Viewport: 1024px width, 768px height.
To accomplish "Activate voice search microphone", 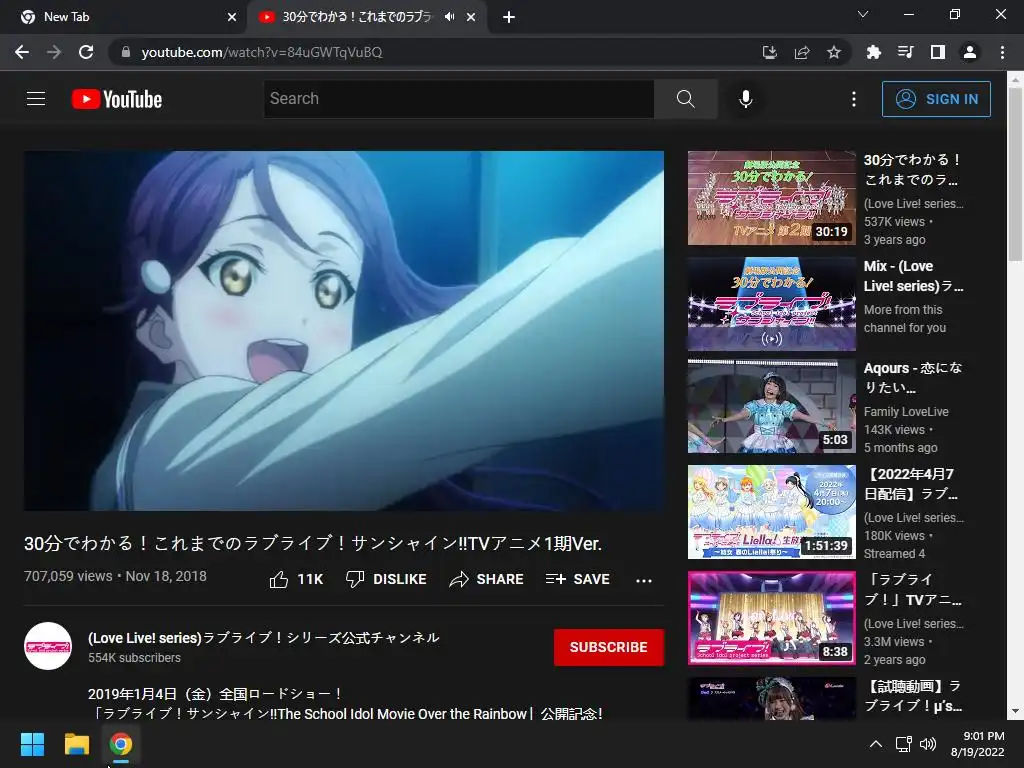I will pyautogui.click(x=746, y=99).
